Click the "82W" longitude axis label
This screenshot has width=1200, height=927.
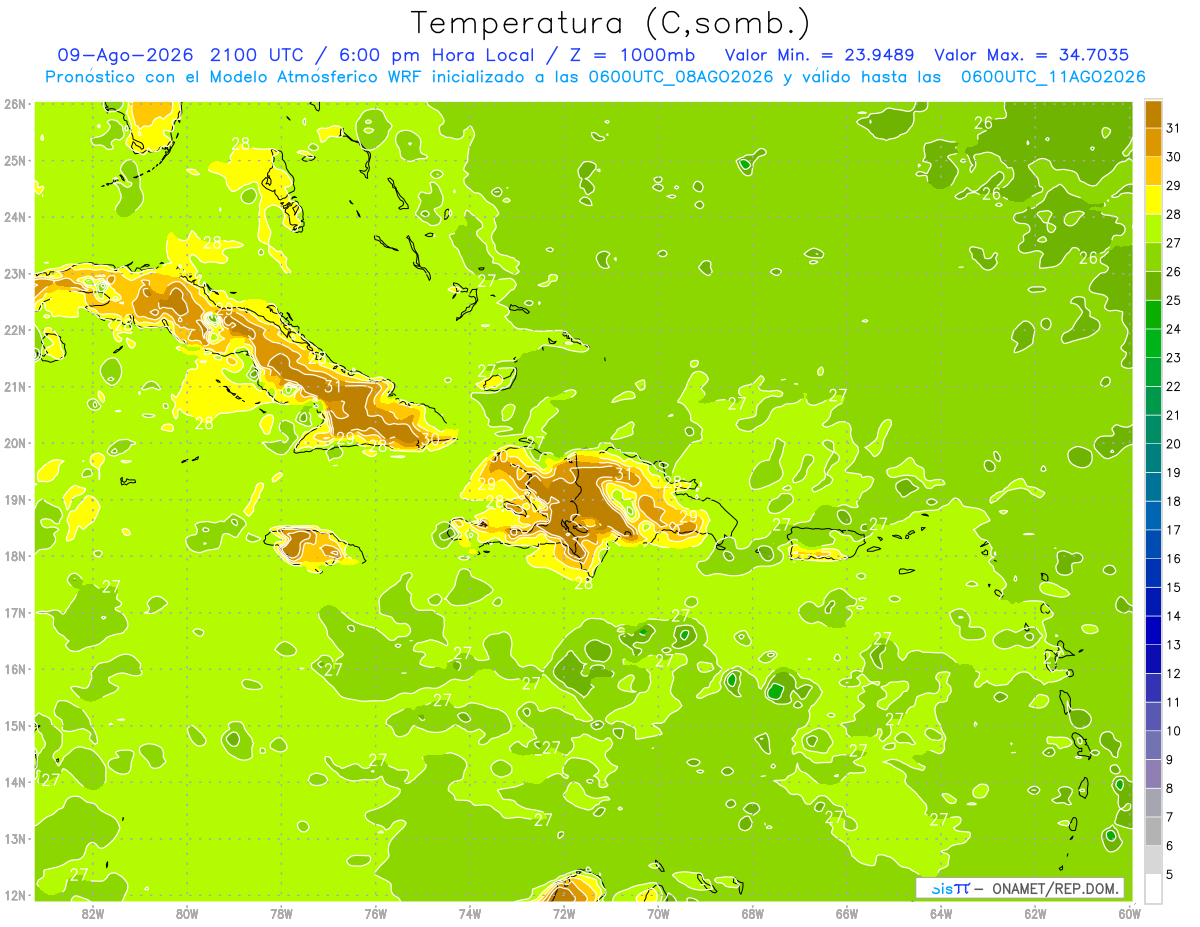pos(93,913)
